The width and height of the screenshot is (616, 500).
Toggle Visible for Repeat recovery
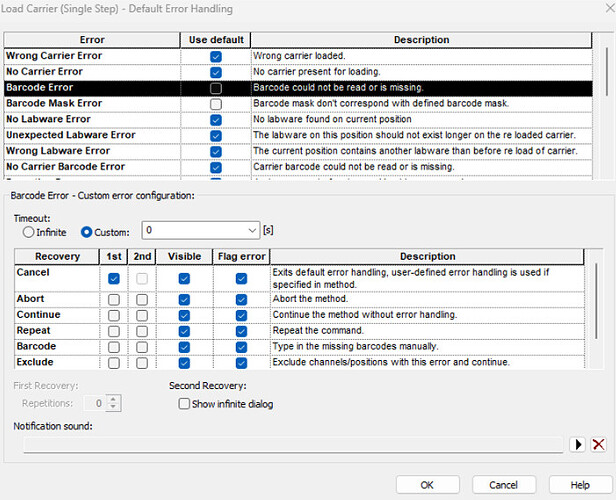(x=184, y=331)
